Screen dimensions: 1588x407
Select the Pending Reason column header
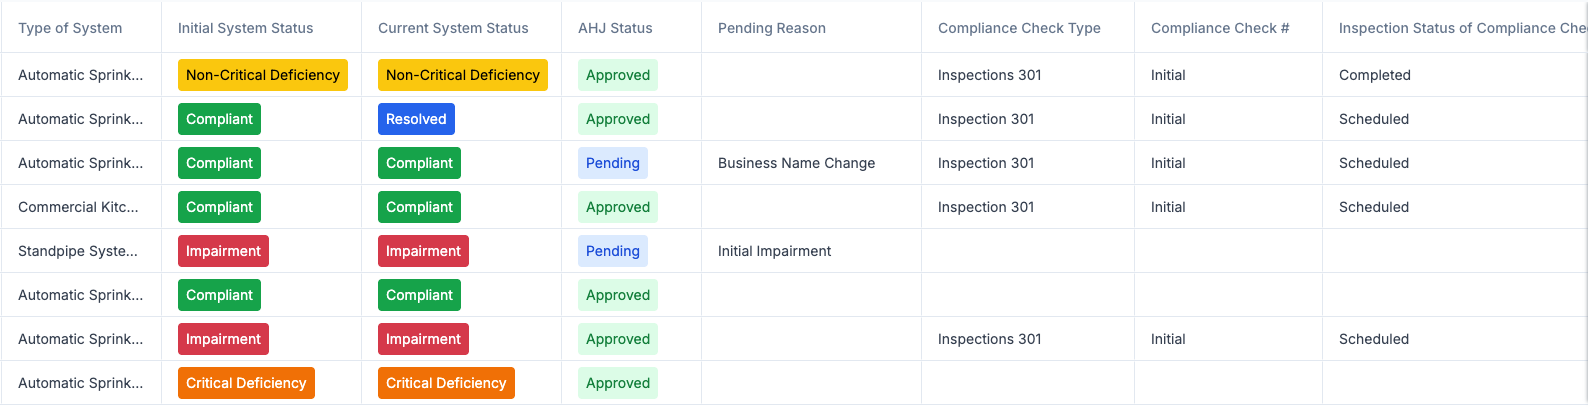pyautogui.click(x=772, y=28)
